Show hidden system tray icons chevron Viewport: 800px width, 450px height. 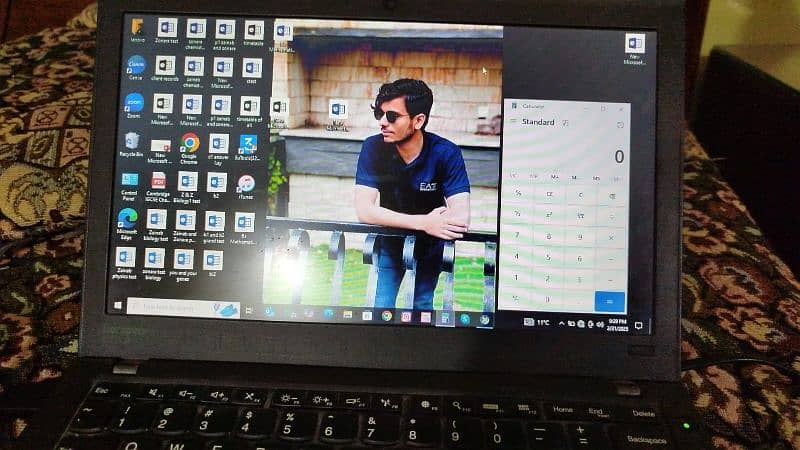560,324
